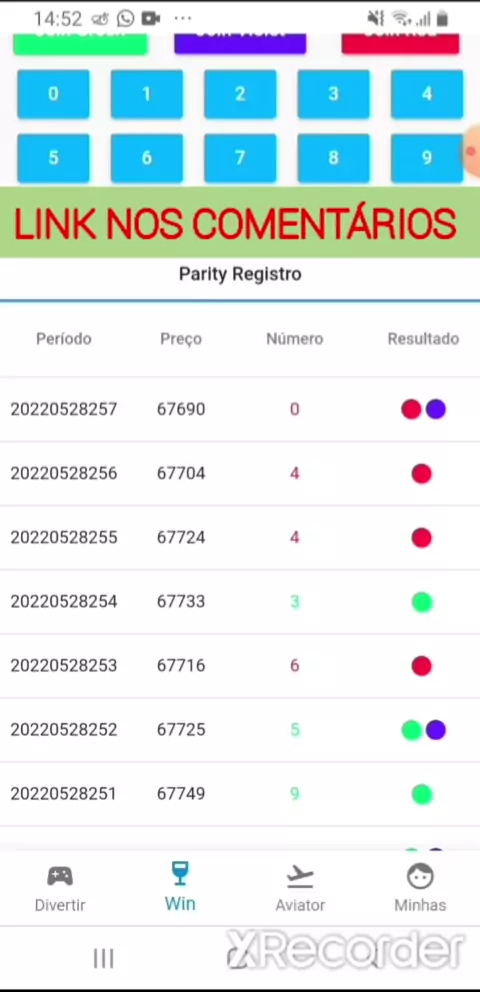Image resolution: width=480 pixels, height=992 pixels.
Task: Select number 3 tile
Action: [x=333, y=94]
